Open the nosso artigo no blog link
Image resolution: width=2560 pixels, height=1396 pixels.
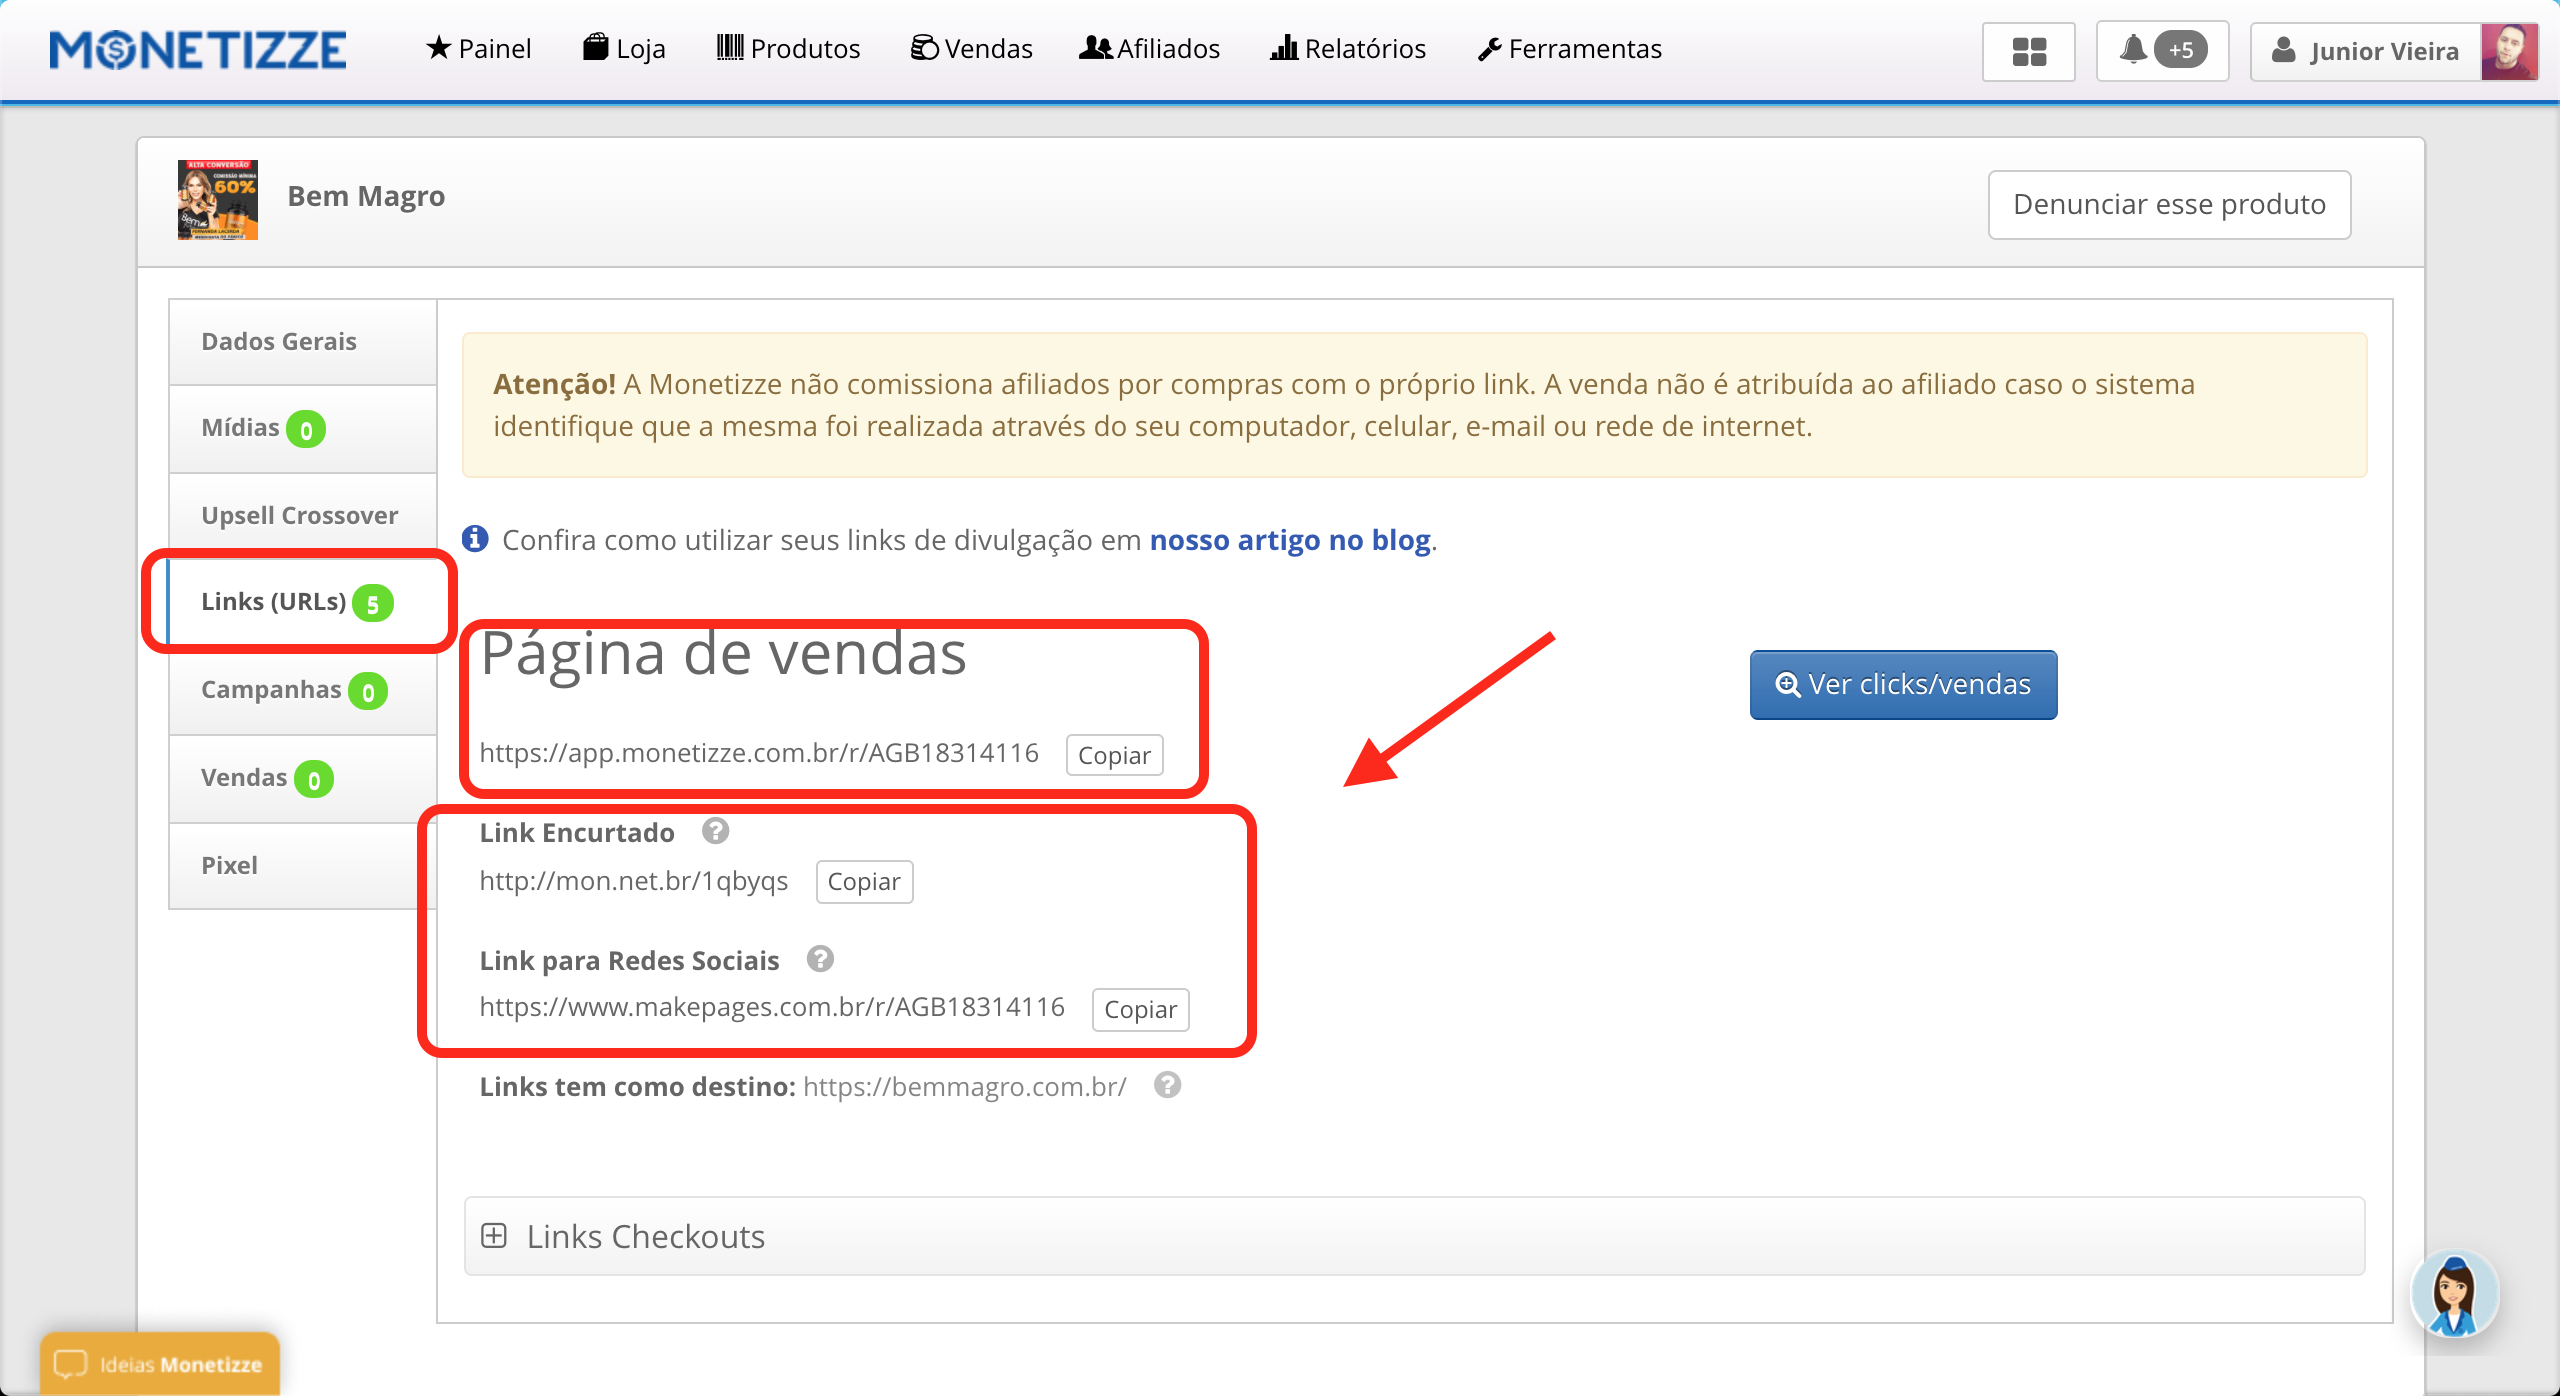point(1290,540)
